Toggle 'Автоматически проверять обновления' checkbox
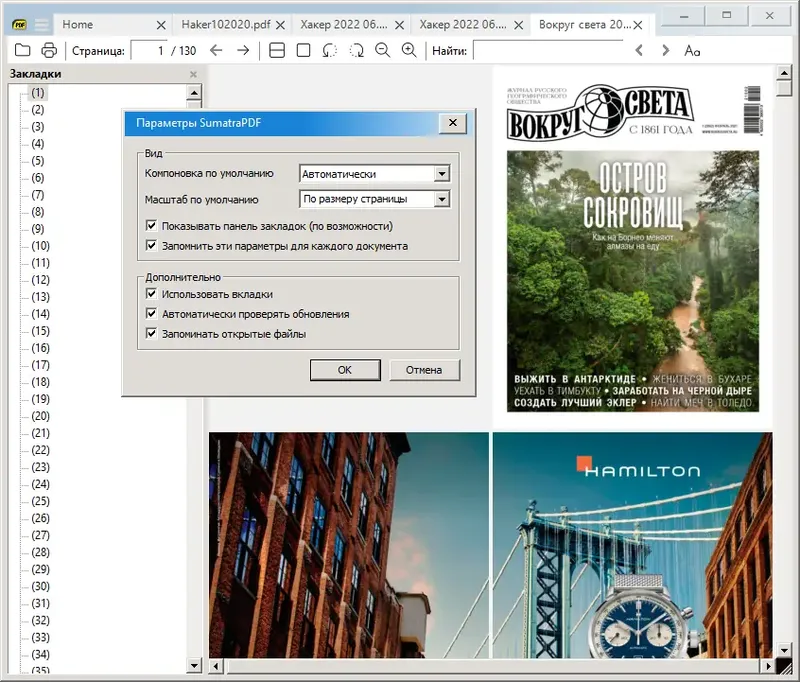800x682 pixels. [151, 314]
